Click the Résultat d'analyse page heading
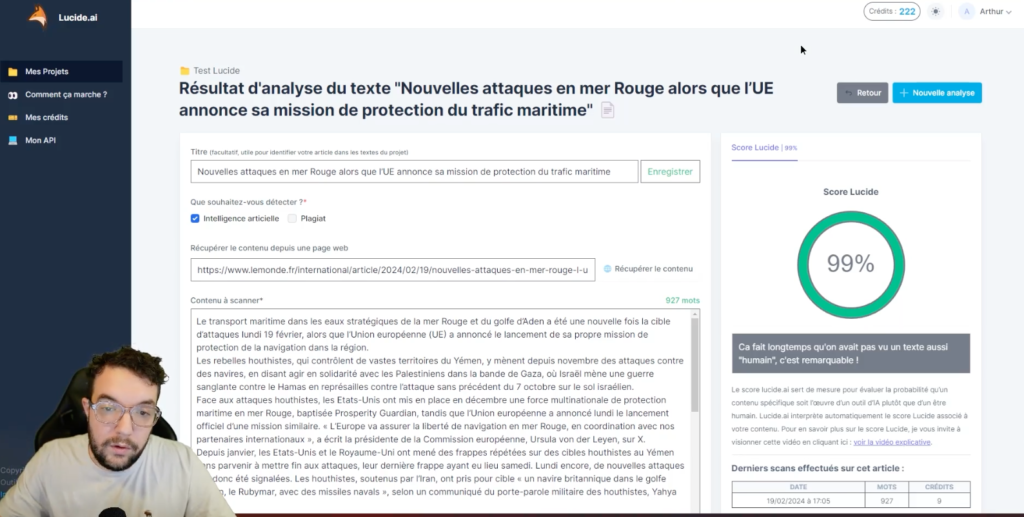This screenshot has width=1024, height=517. [476, 99]
